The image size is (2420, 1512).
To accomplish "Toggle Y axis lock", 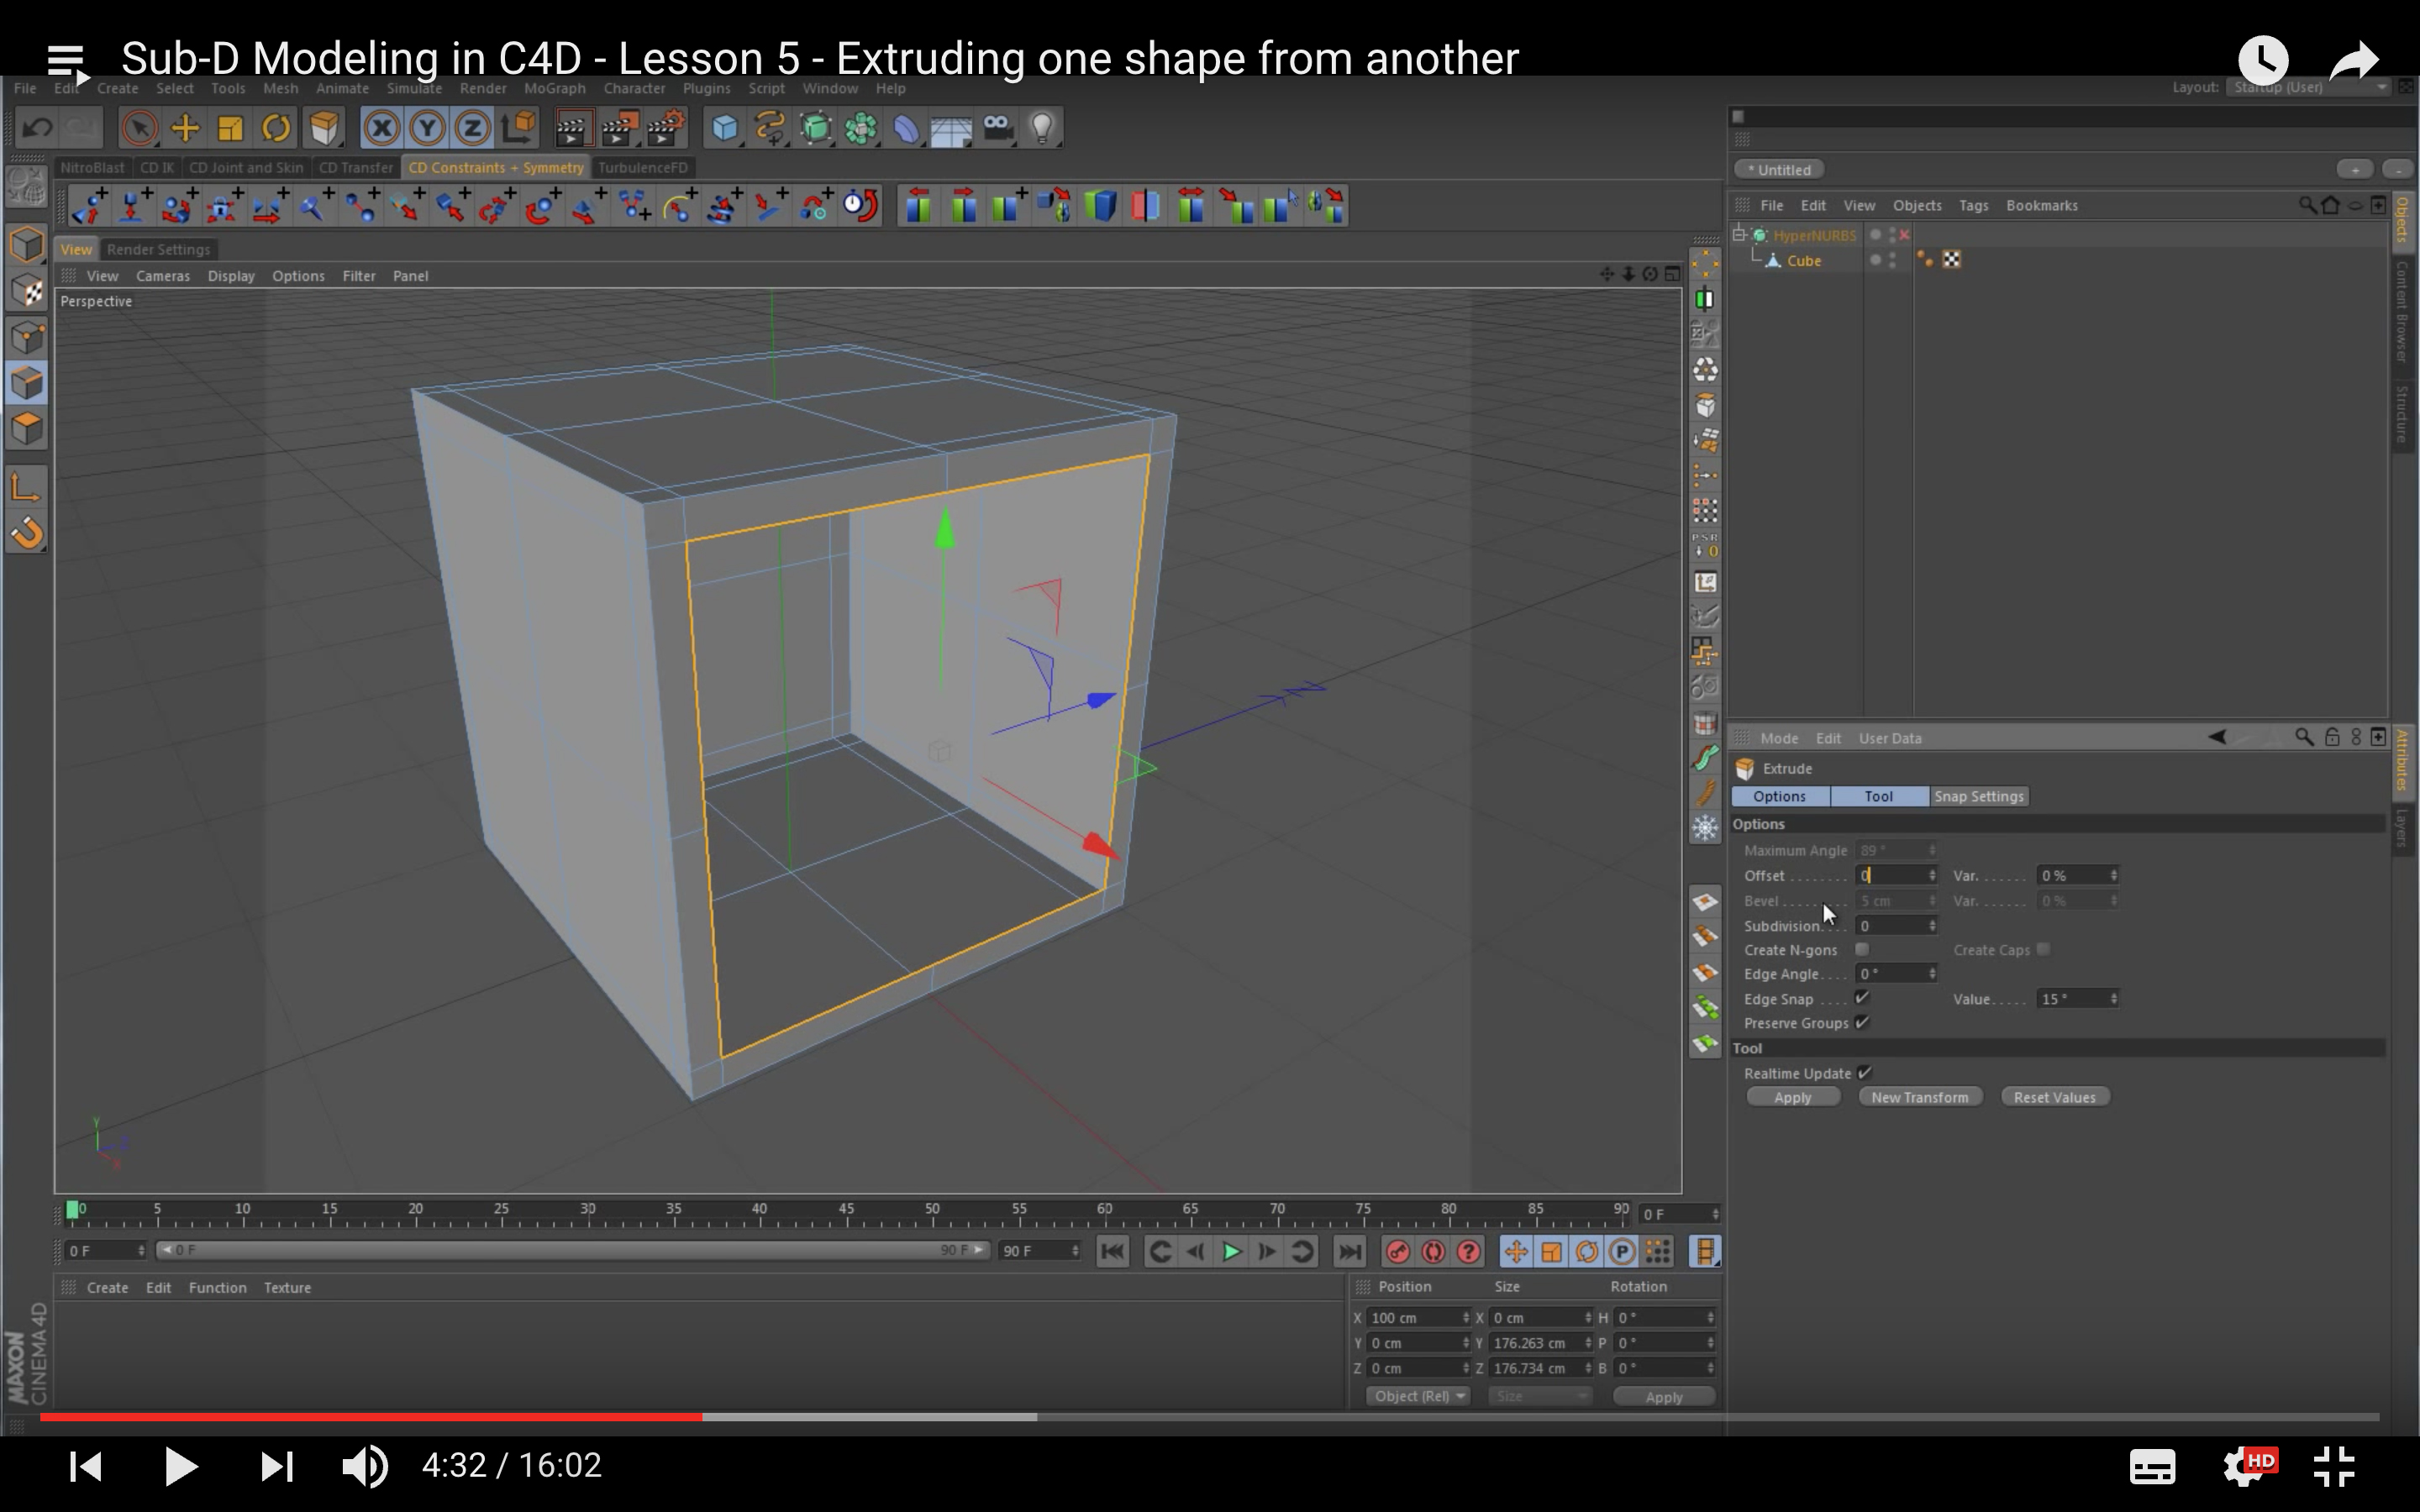I will point(427,128).
